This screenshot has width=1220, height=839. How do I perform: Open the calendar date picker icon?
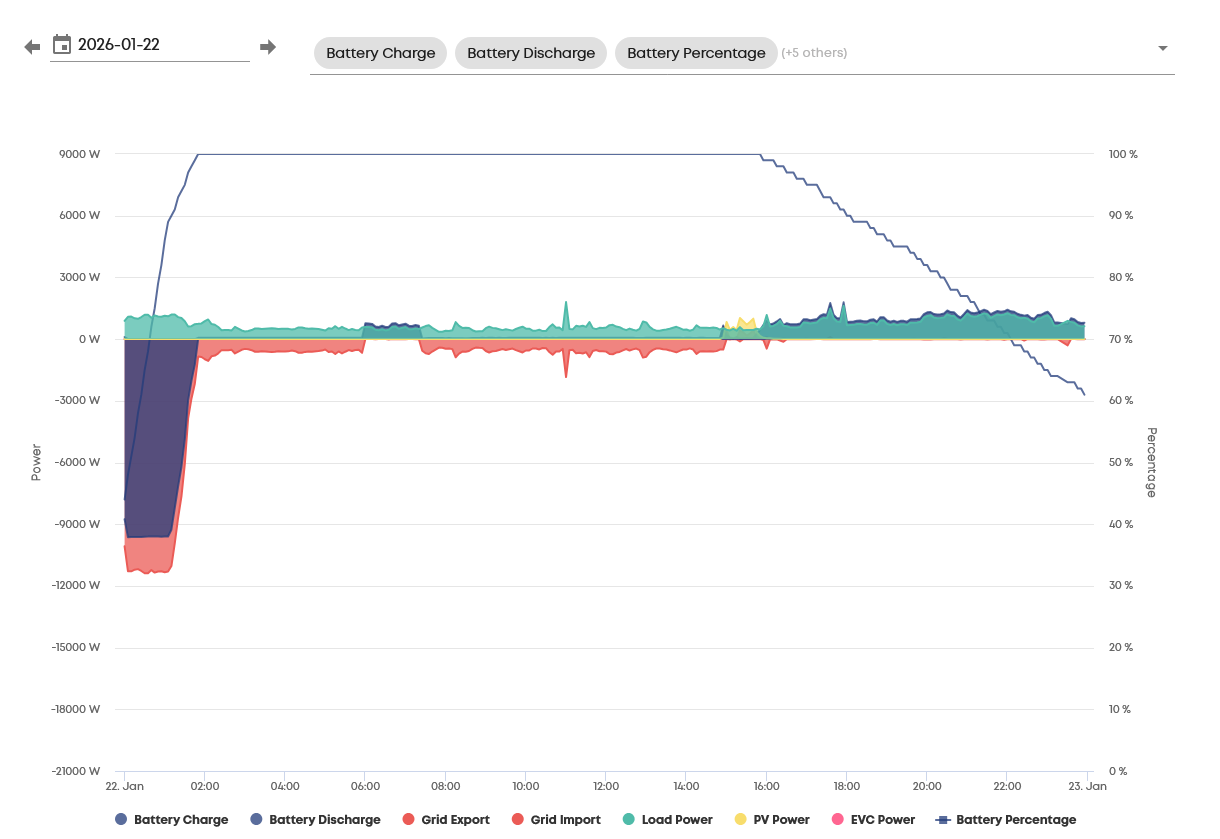coord(62,45)
